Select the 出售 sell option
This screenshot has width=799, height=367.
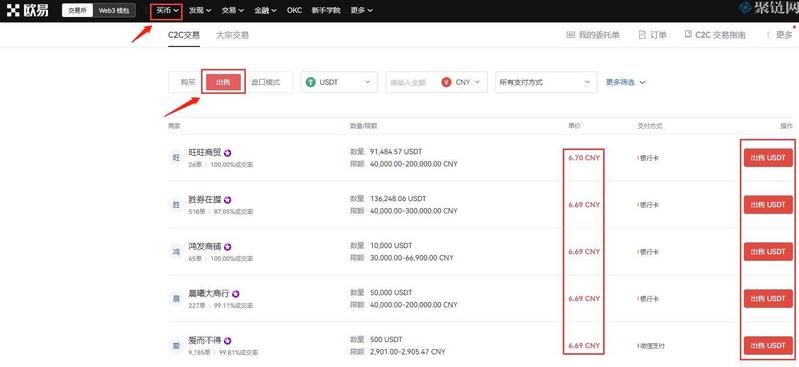(x=223, y=82)
